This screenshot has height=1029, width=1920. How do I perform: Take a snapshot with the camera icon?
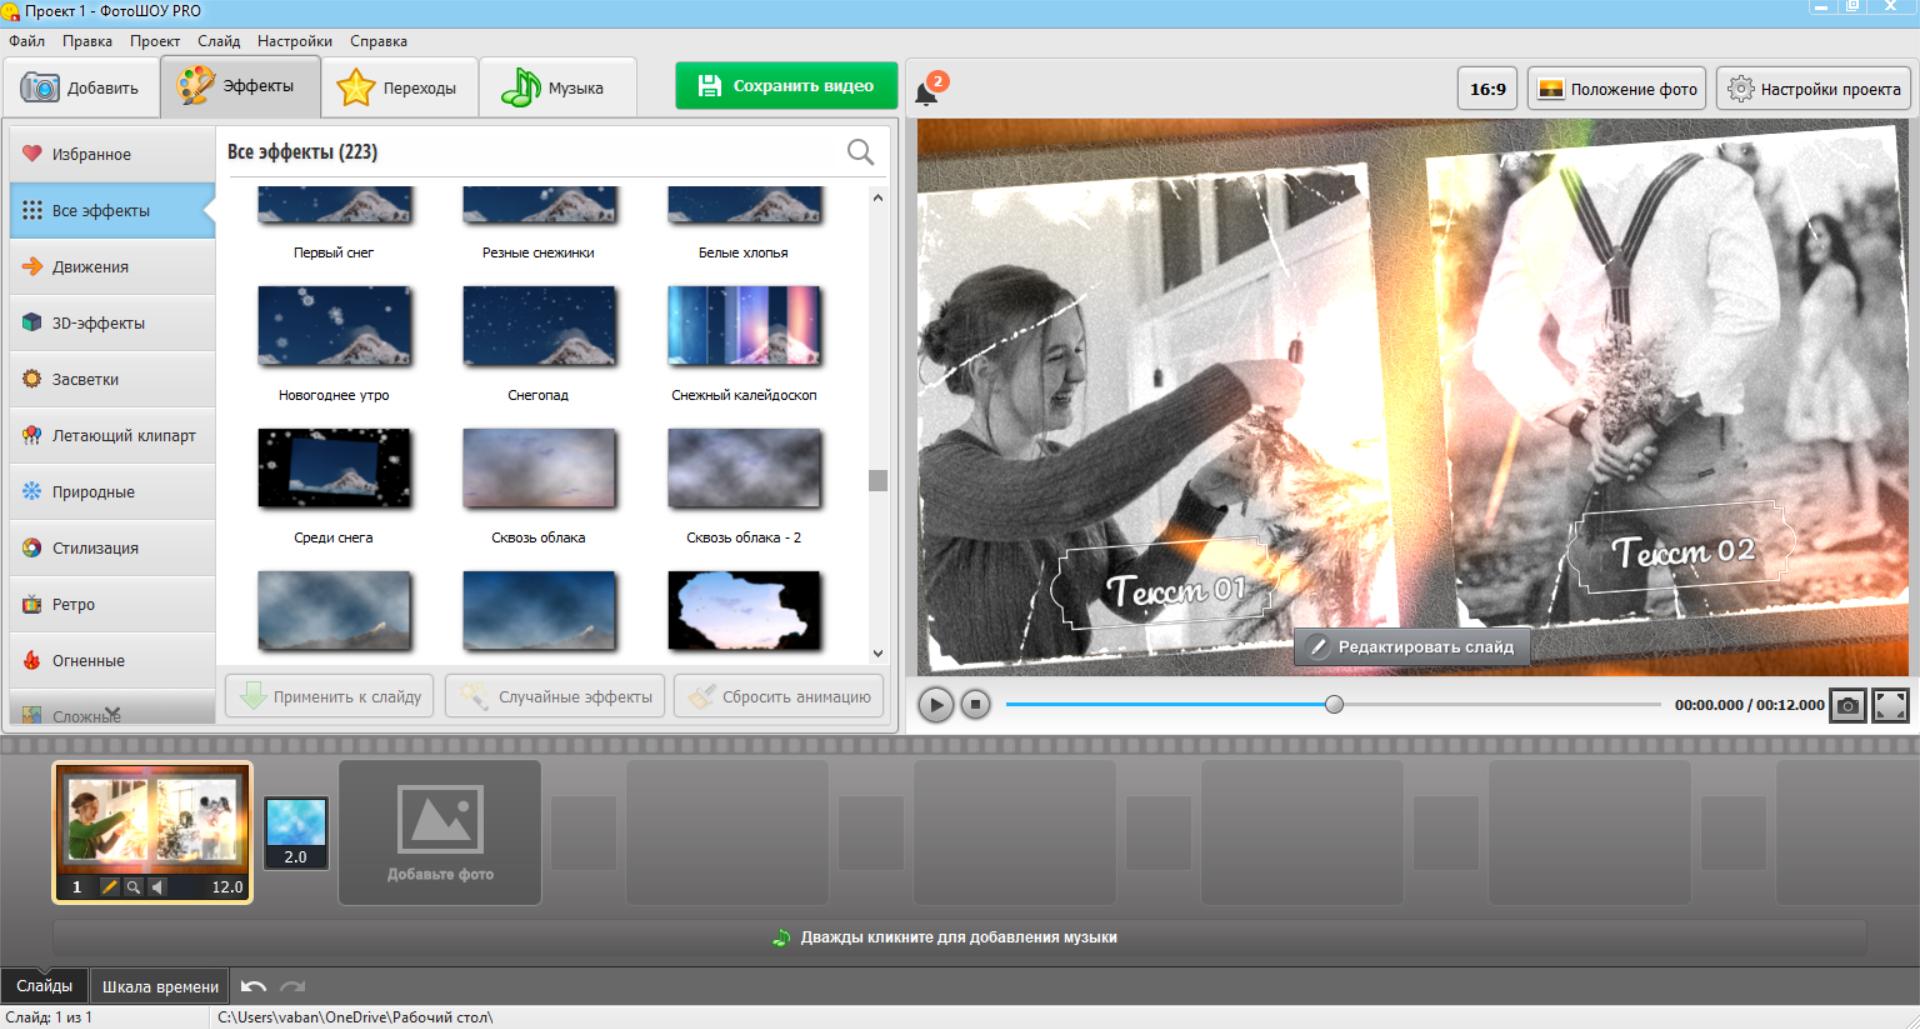1848,705
